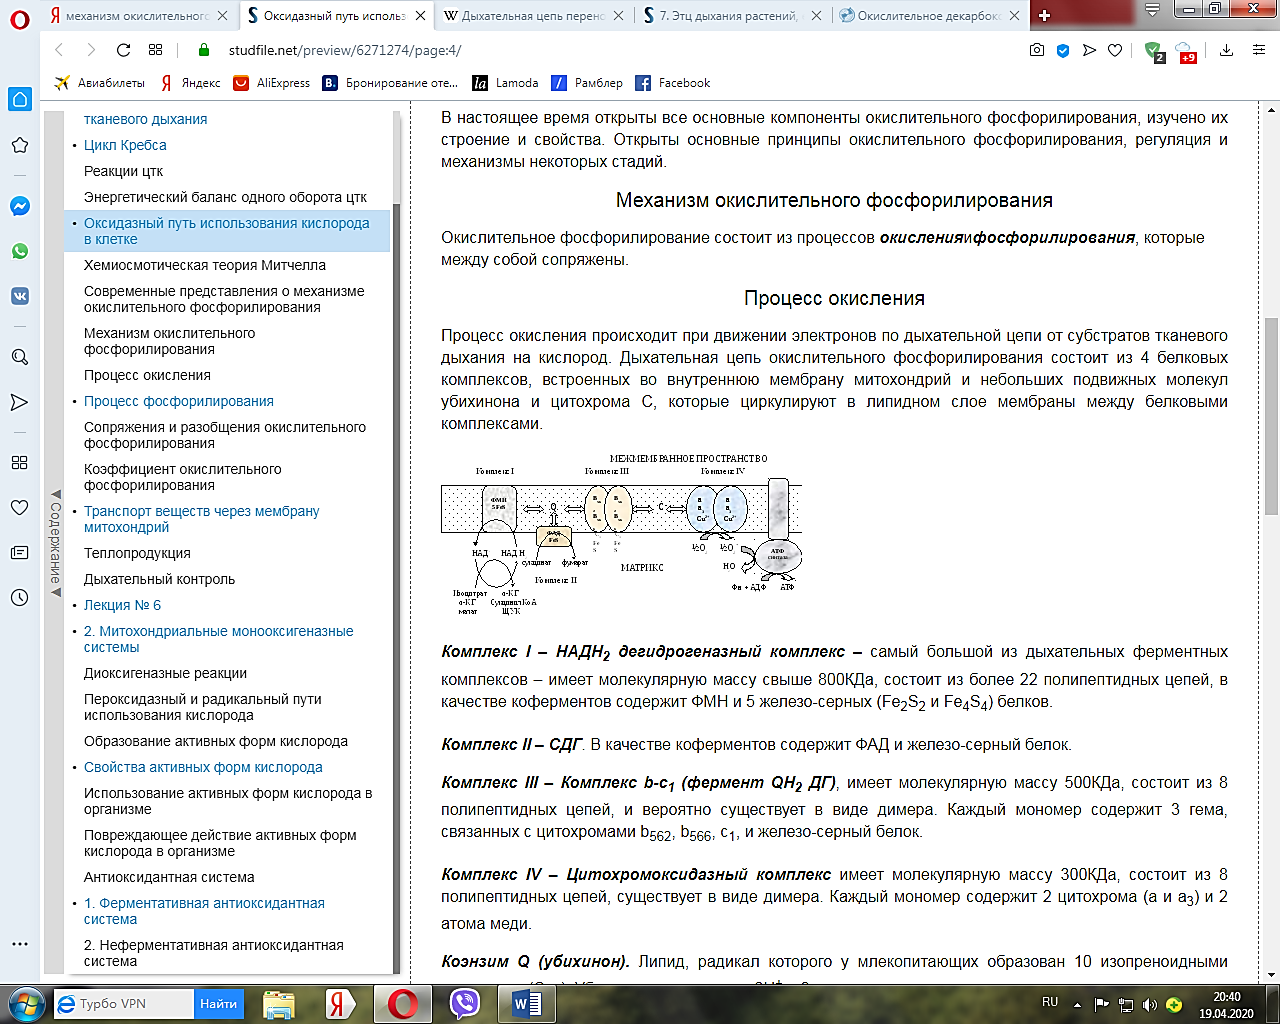This screenshot has height=1024, width=1280.
Task: Open the Opera main menu logo
Action: point(20,18)
